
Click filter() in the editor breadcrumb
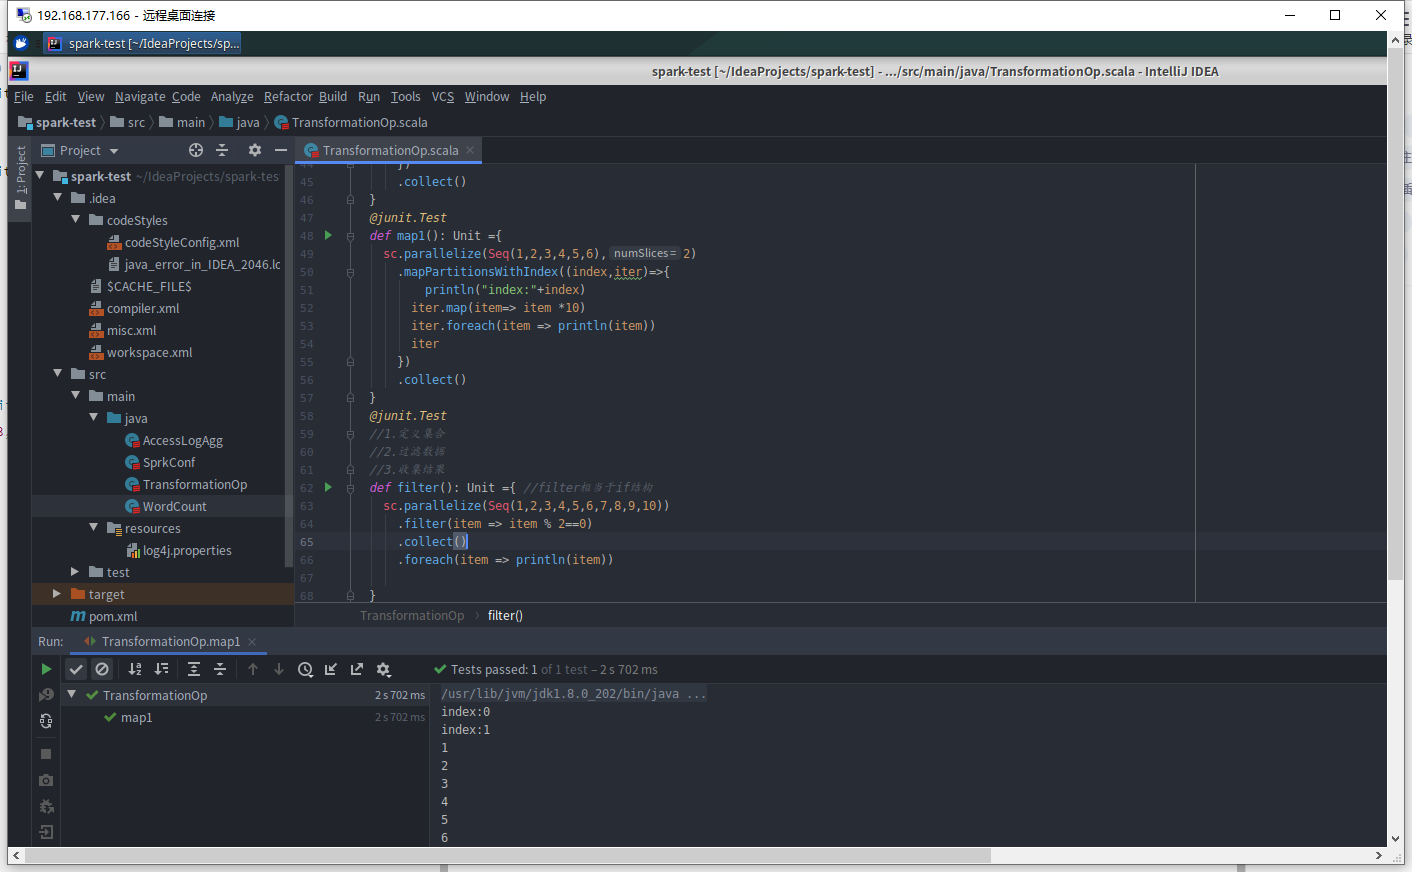click(505, 616)
